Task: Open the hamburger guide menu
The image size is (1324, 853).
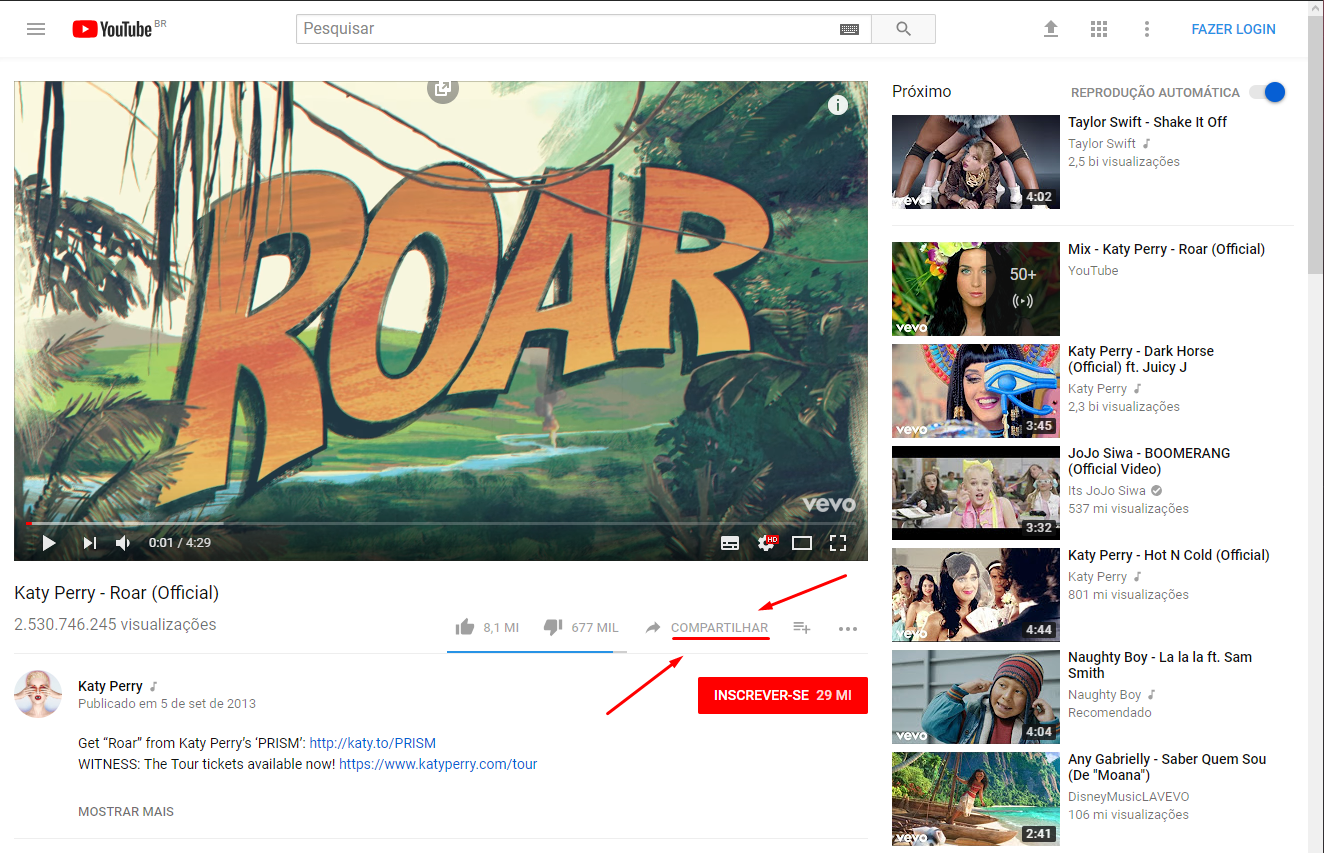Action: point(36,29)
